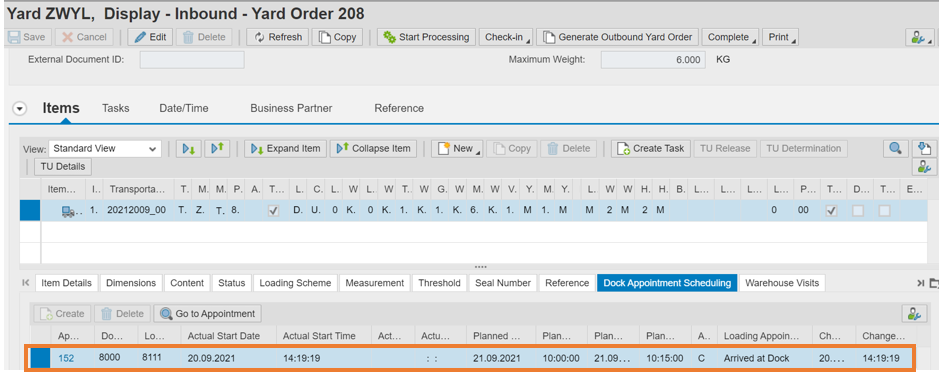
Task: Click External Document ID field
Action: click(192, 60)
